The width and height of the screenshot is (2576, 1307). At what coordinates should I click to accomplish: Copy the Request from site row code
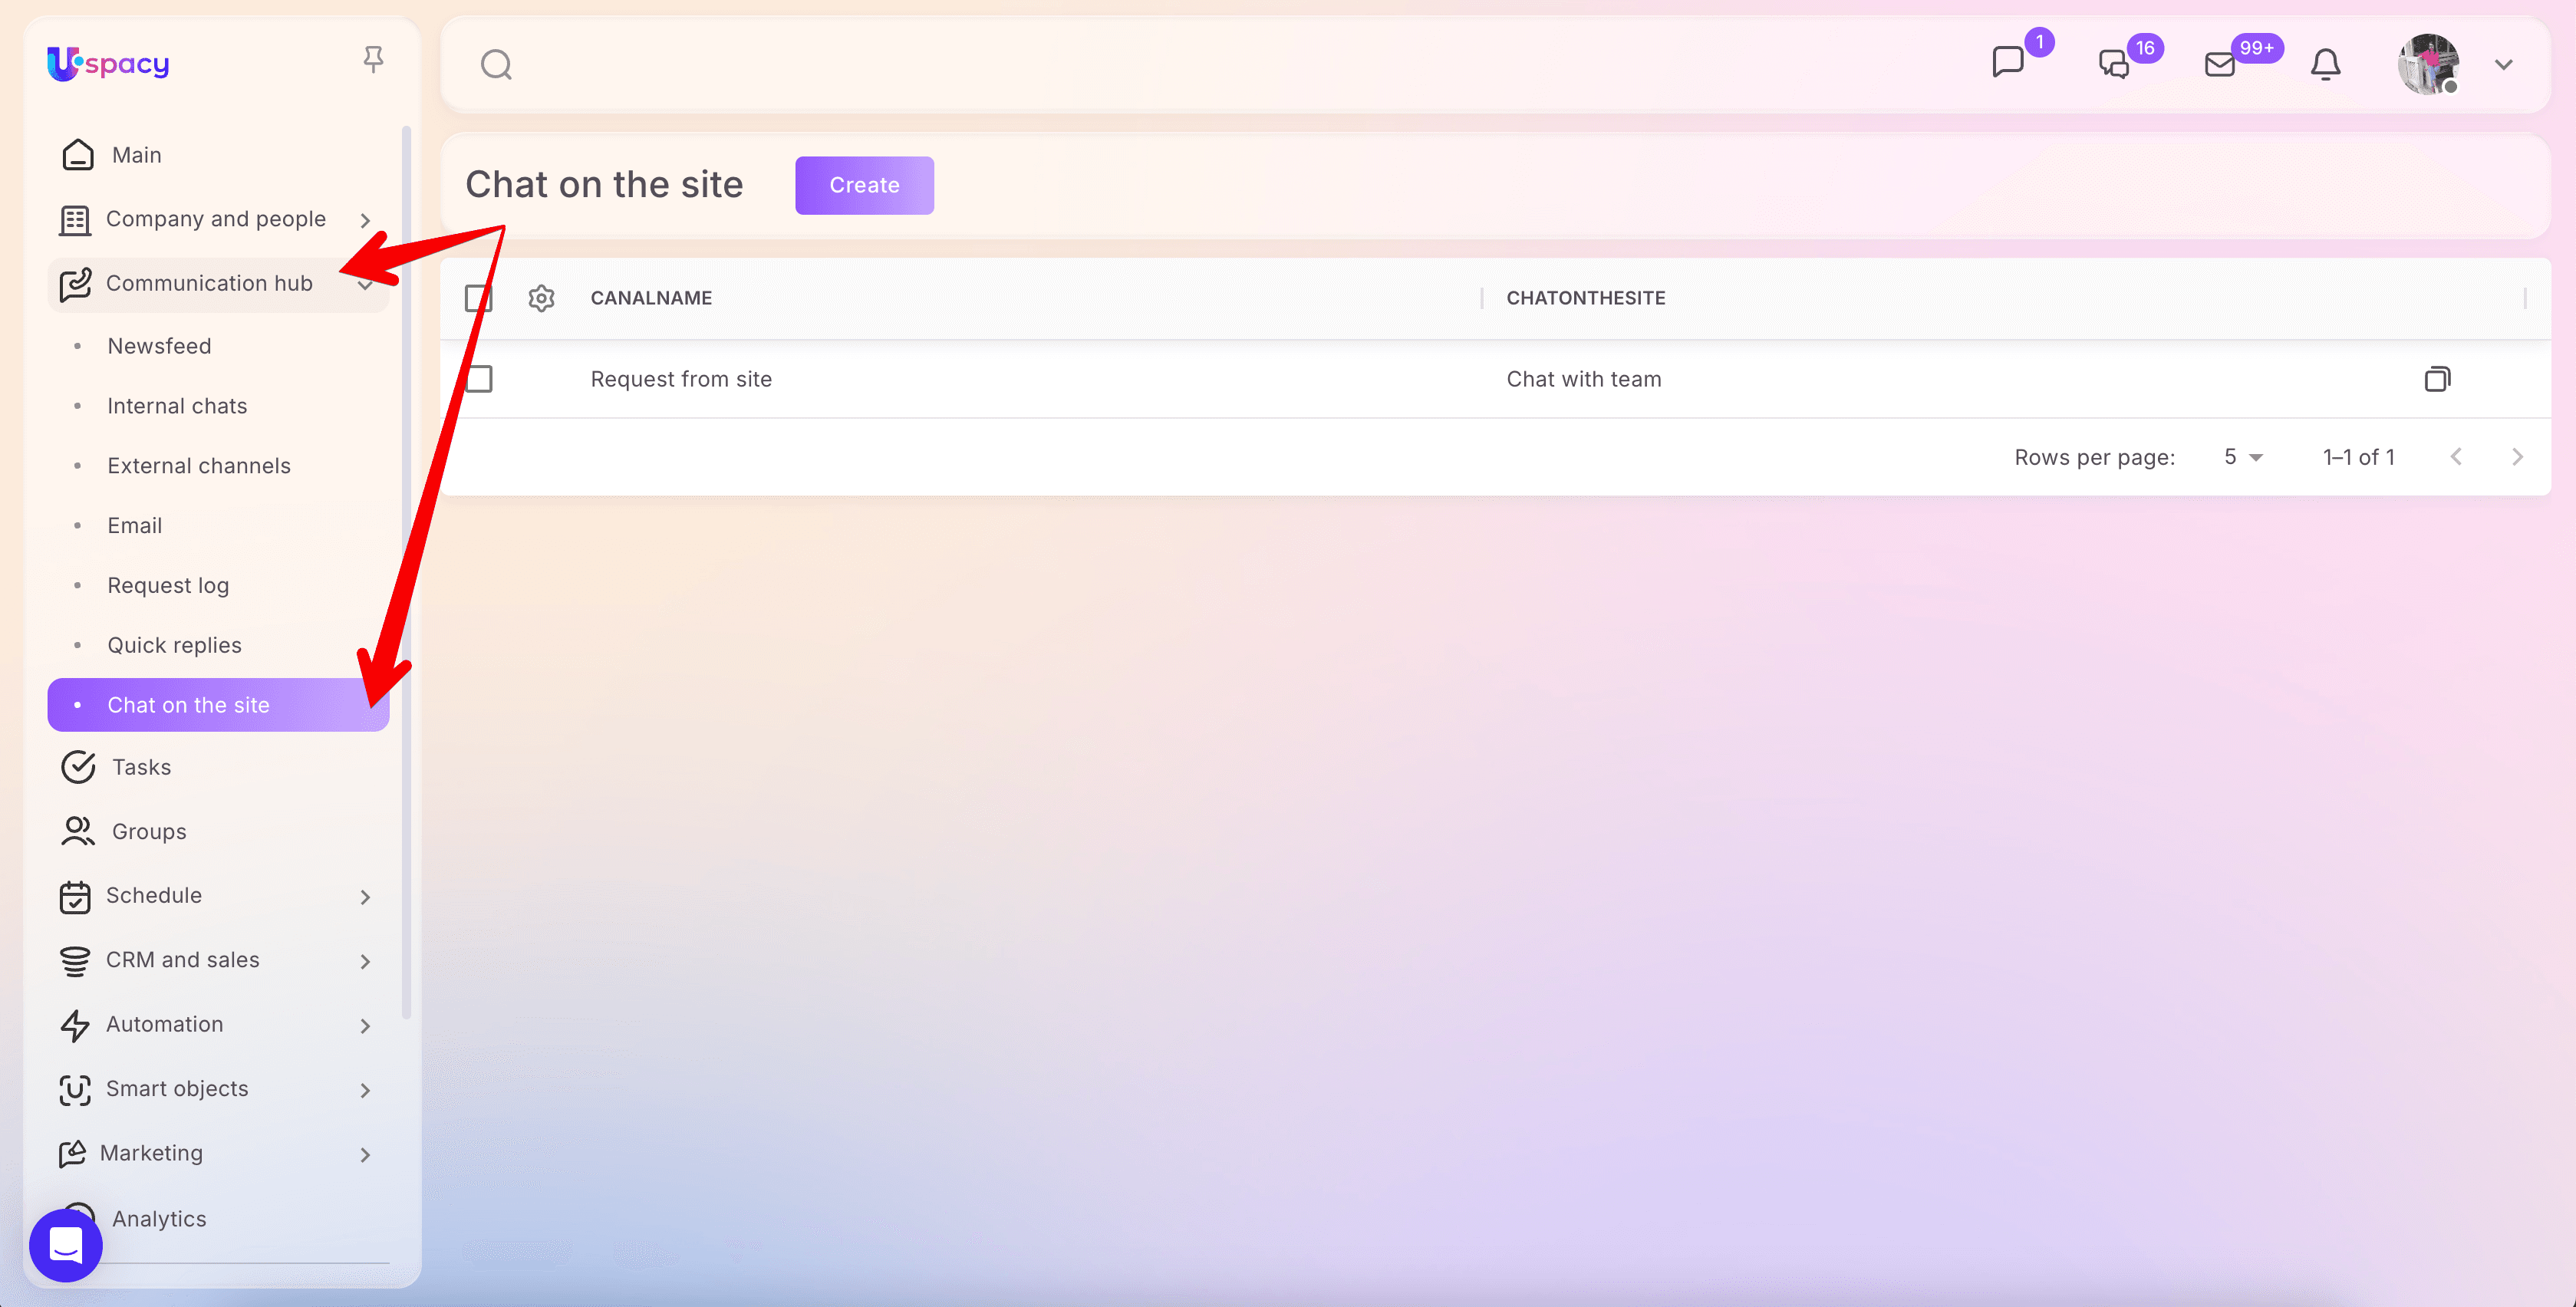[x=2437, y=379]
